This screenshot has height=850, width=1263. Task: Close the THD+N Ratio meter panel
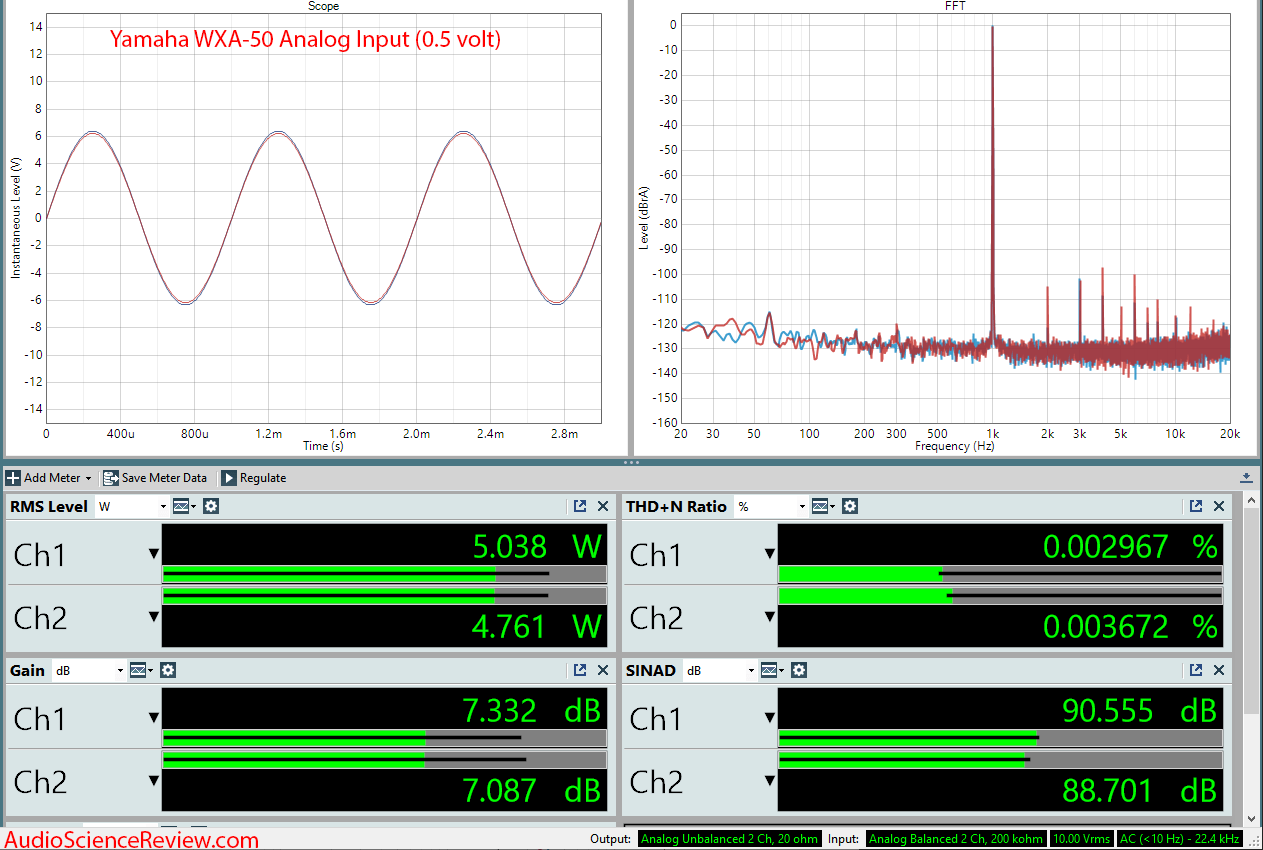click(1219, 506)
